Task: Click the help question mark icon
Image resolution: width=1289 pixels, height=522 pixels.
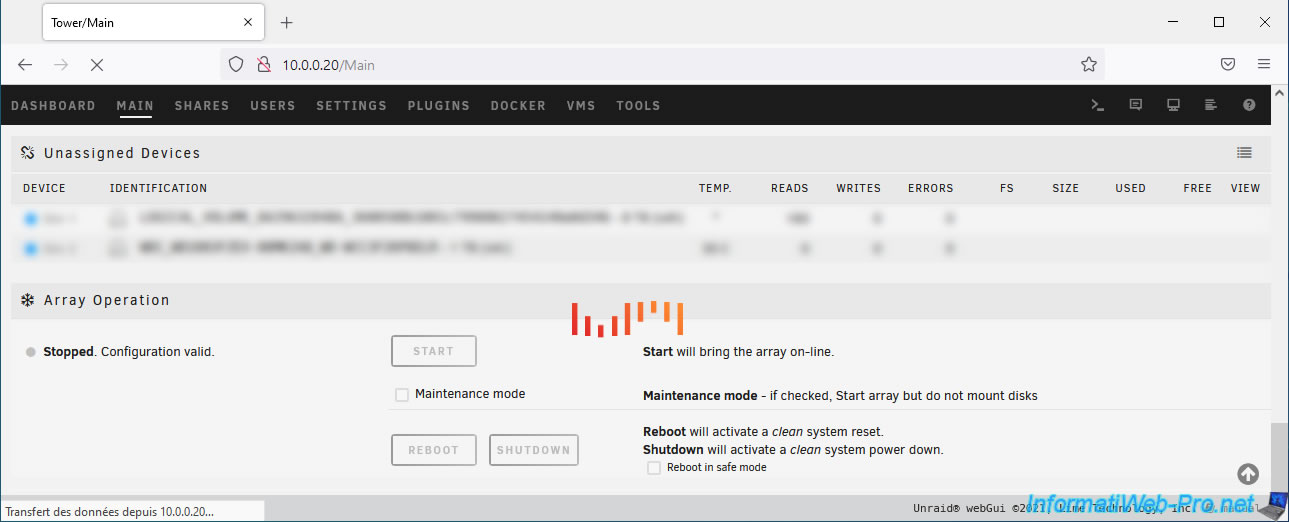Action: point(1249,105)
